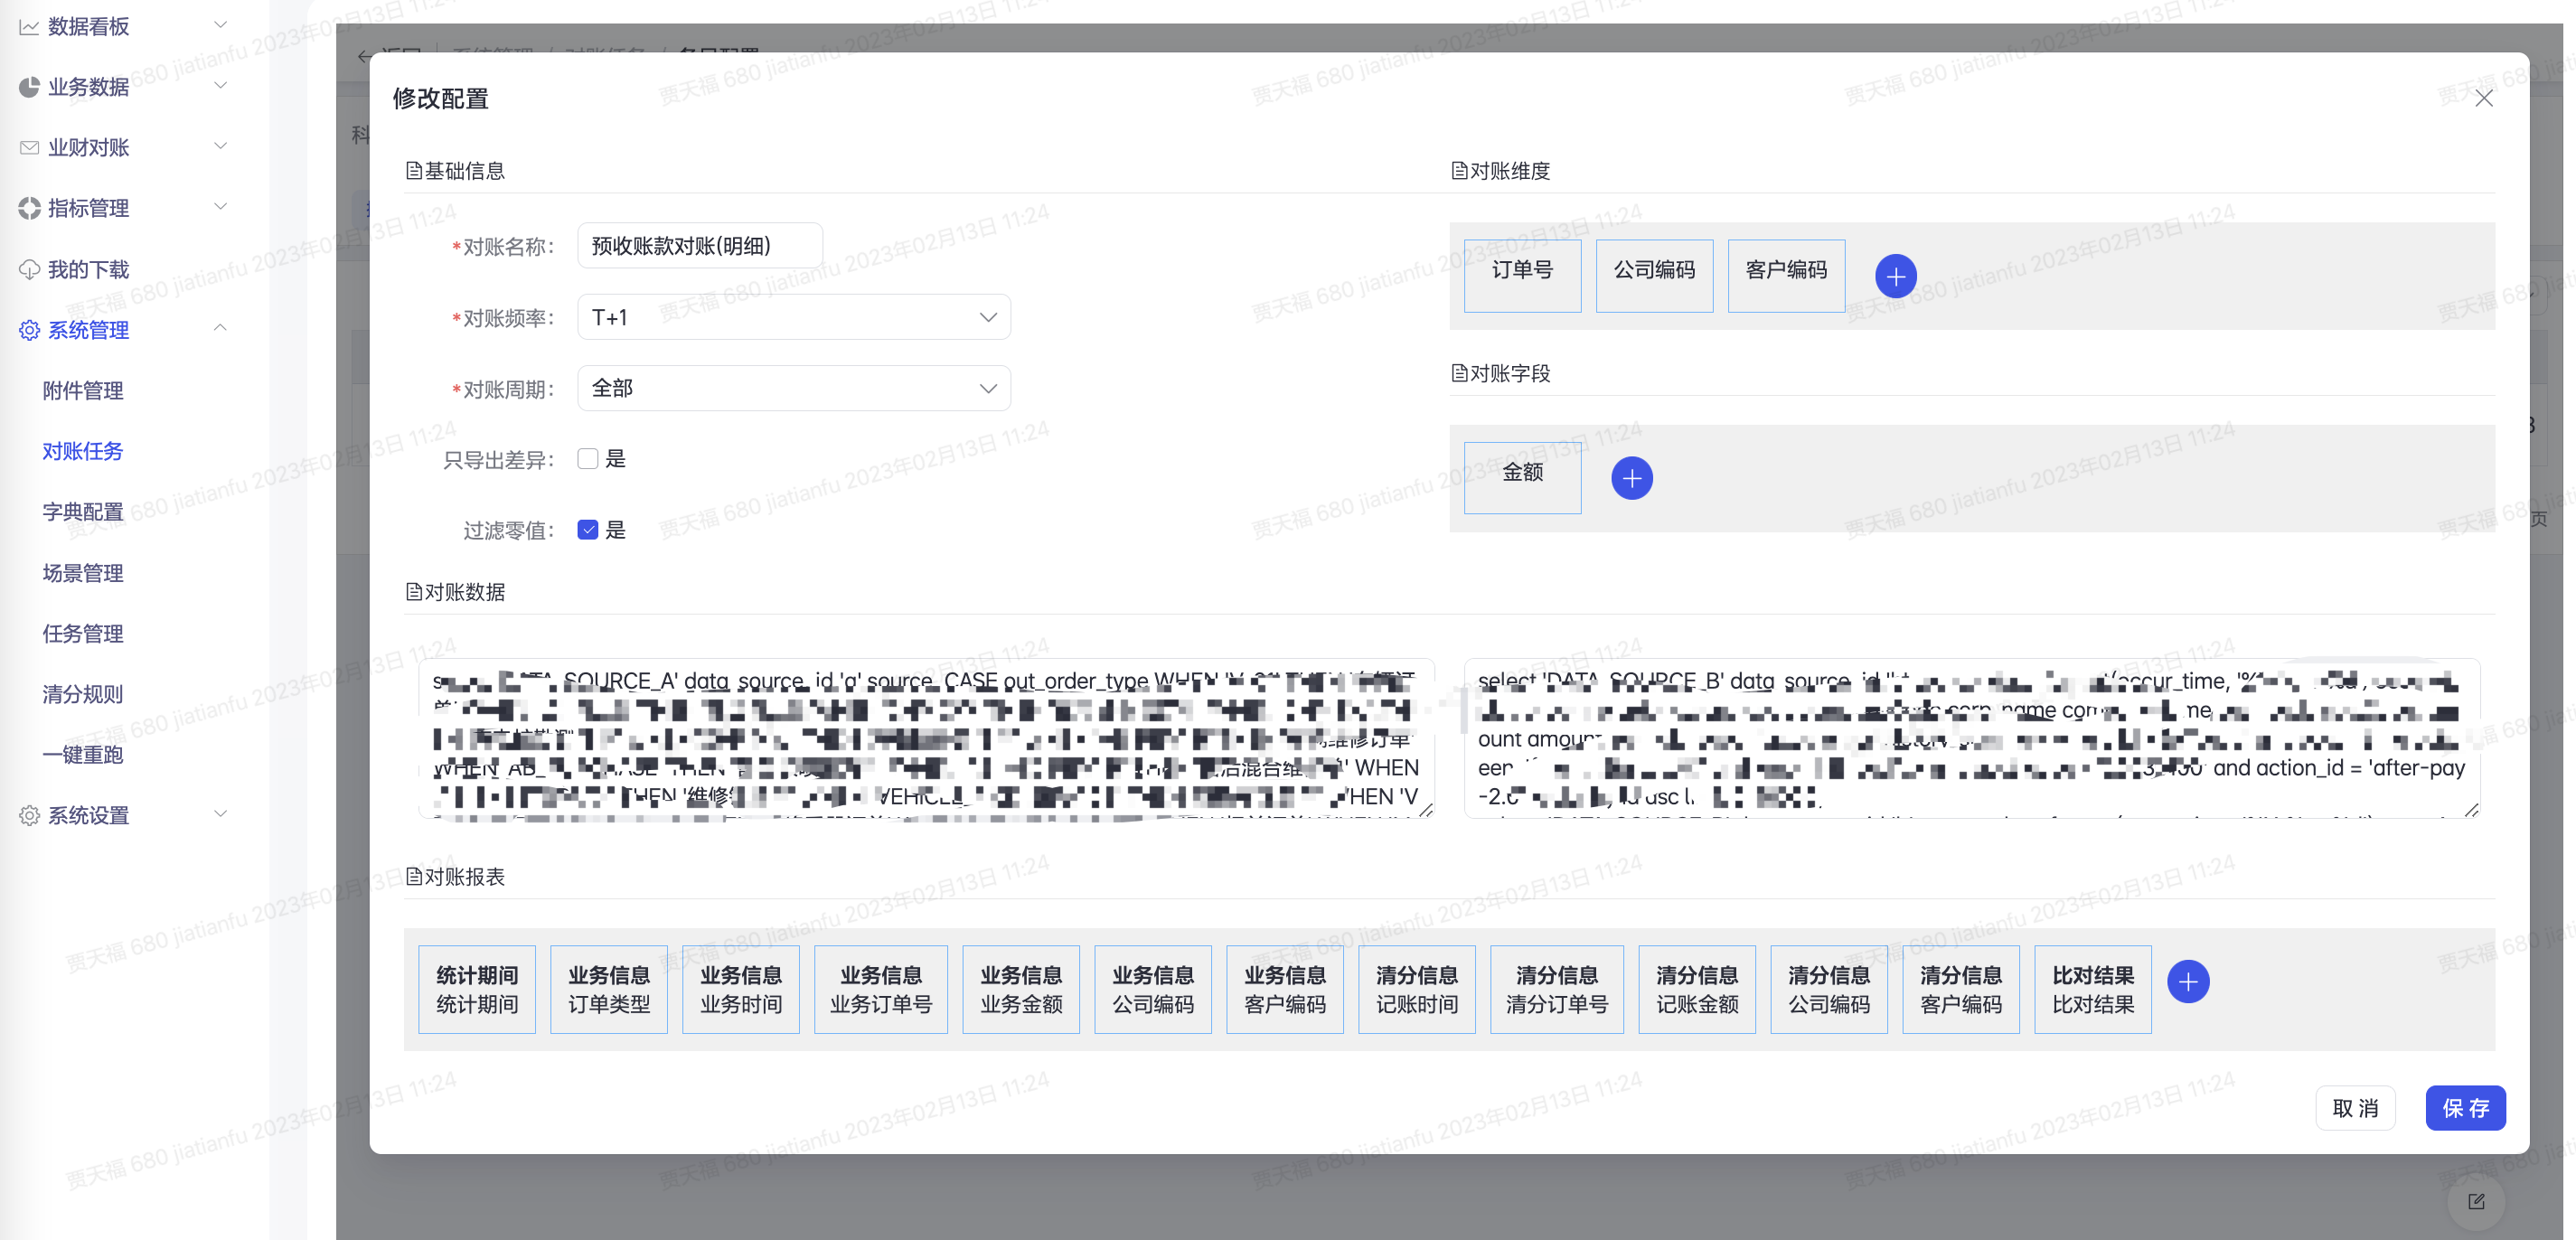The image size is (2576, 1240).
Task: Close the 修改配置 dialog with X
Action: click(x=2483, y=99)
